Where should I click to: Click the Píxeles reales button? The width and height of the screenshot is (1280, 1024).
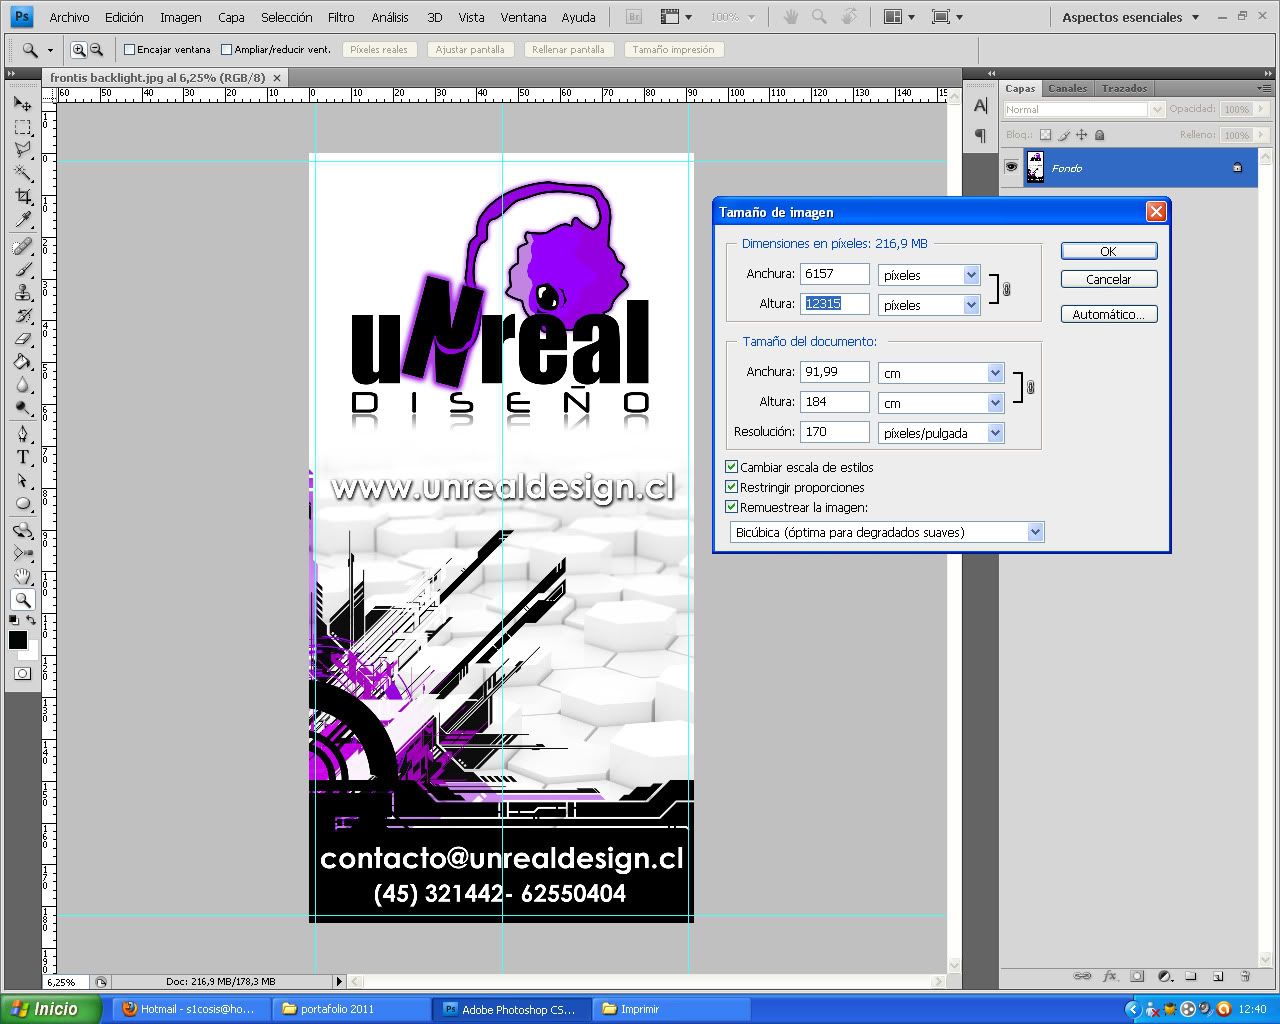pyautogui.click(x=379, y=49)
